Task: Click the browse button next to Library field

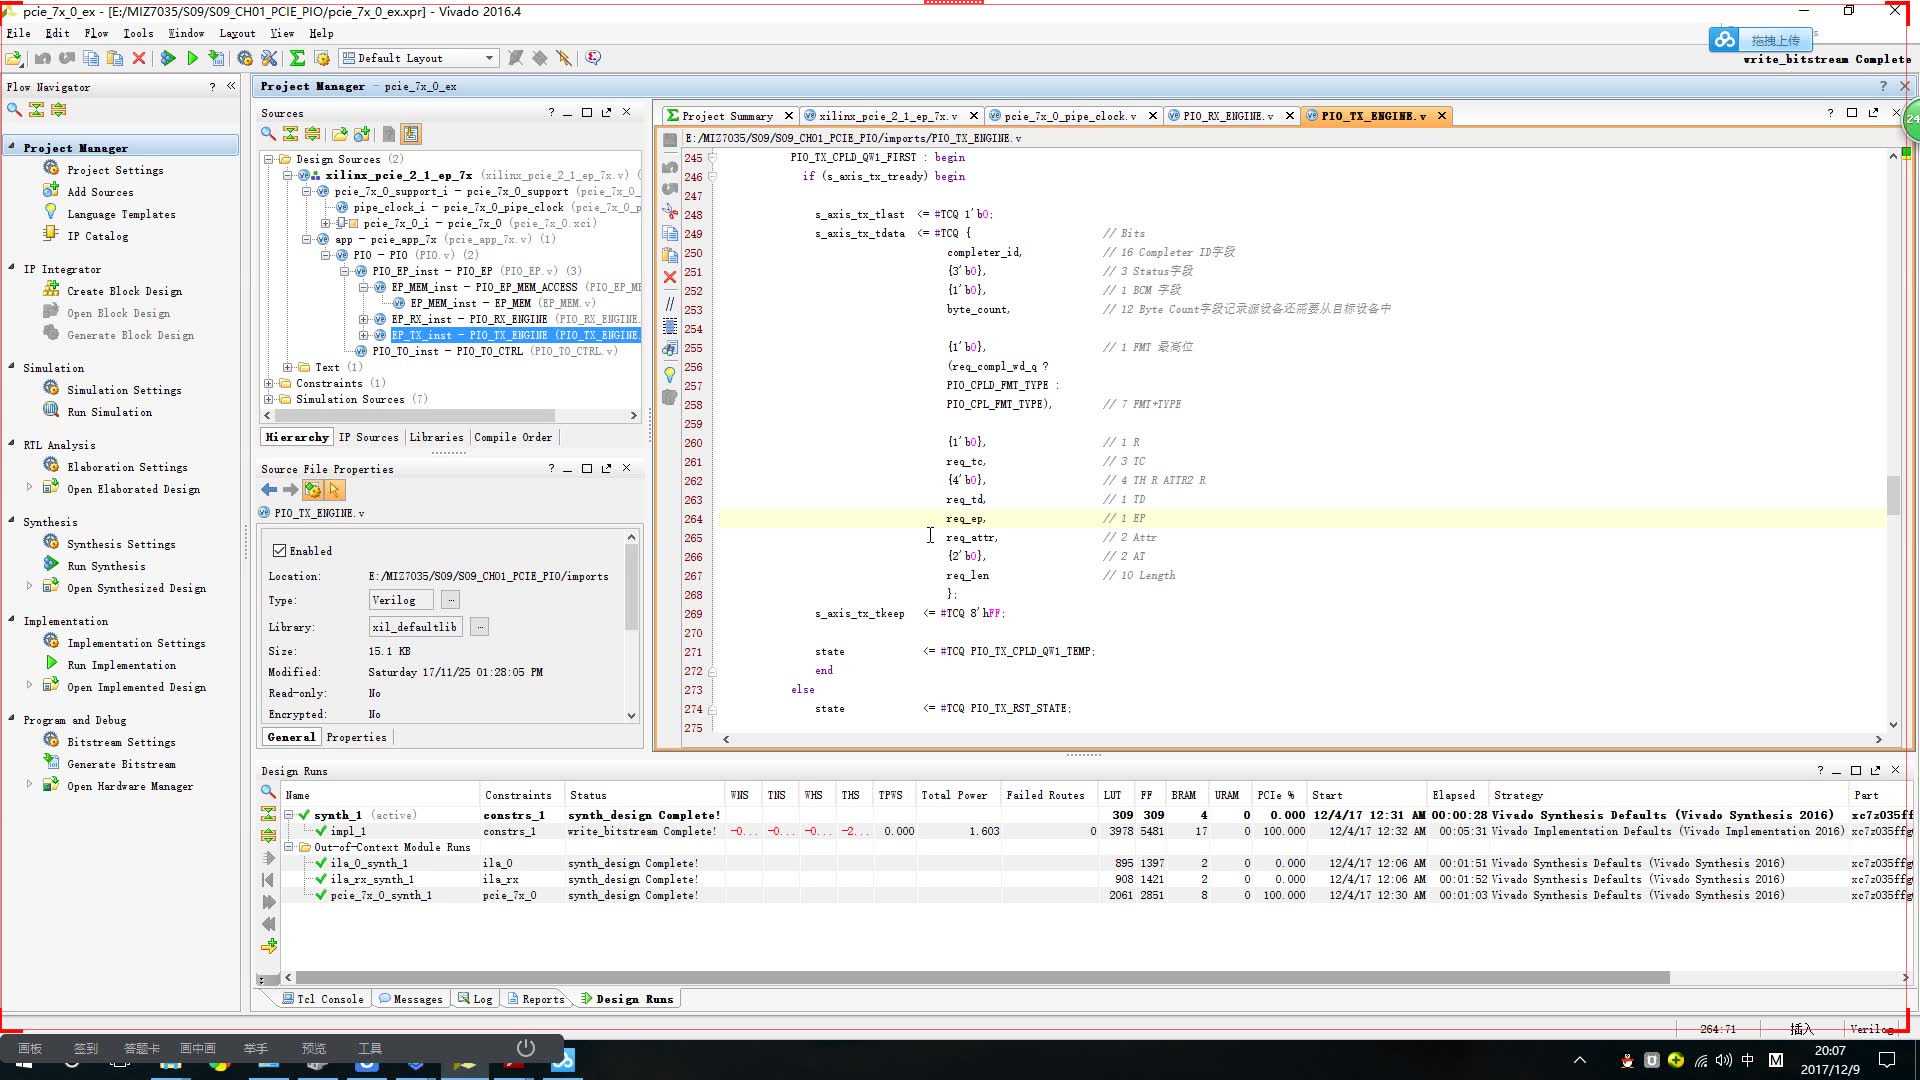Action: pos(479,627)
